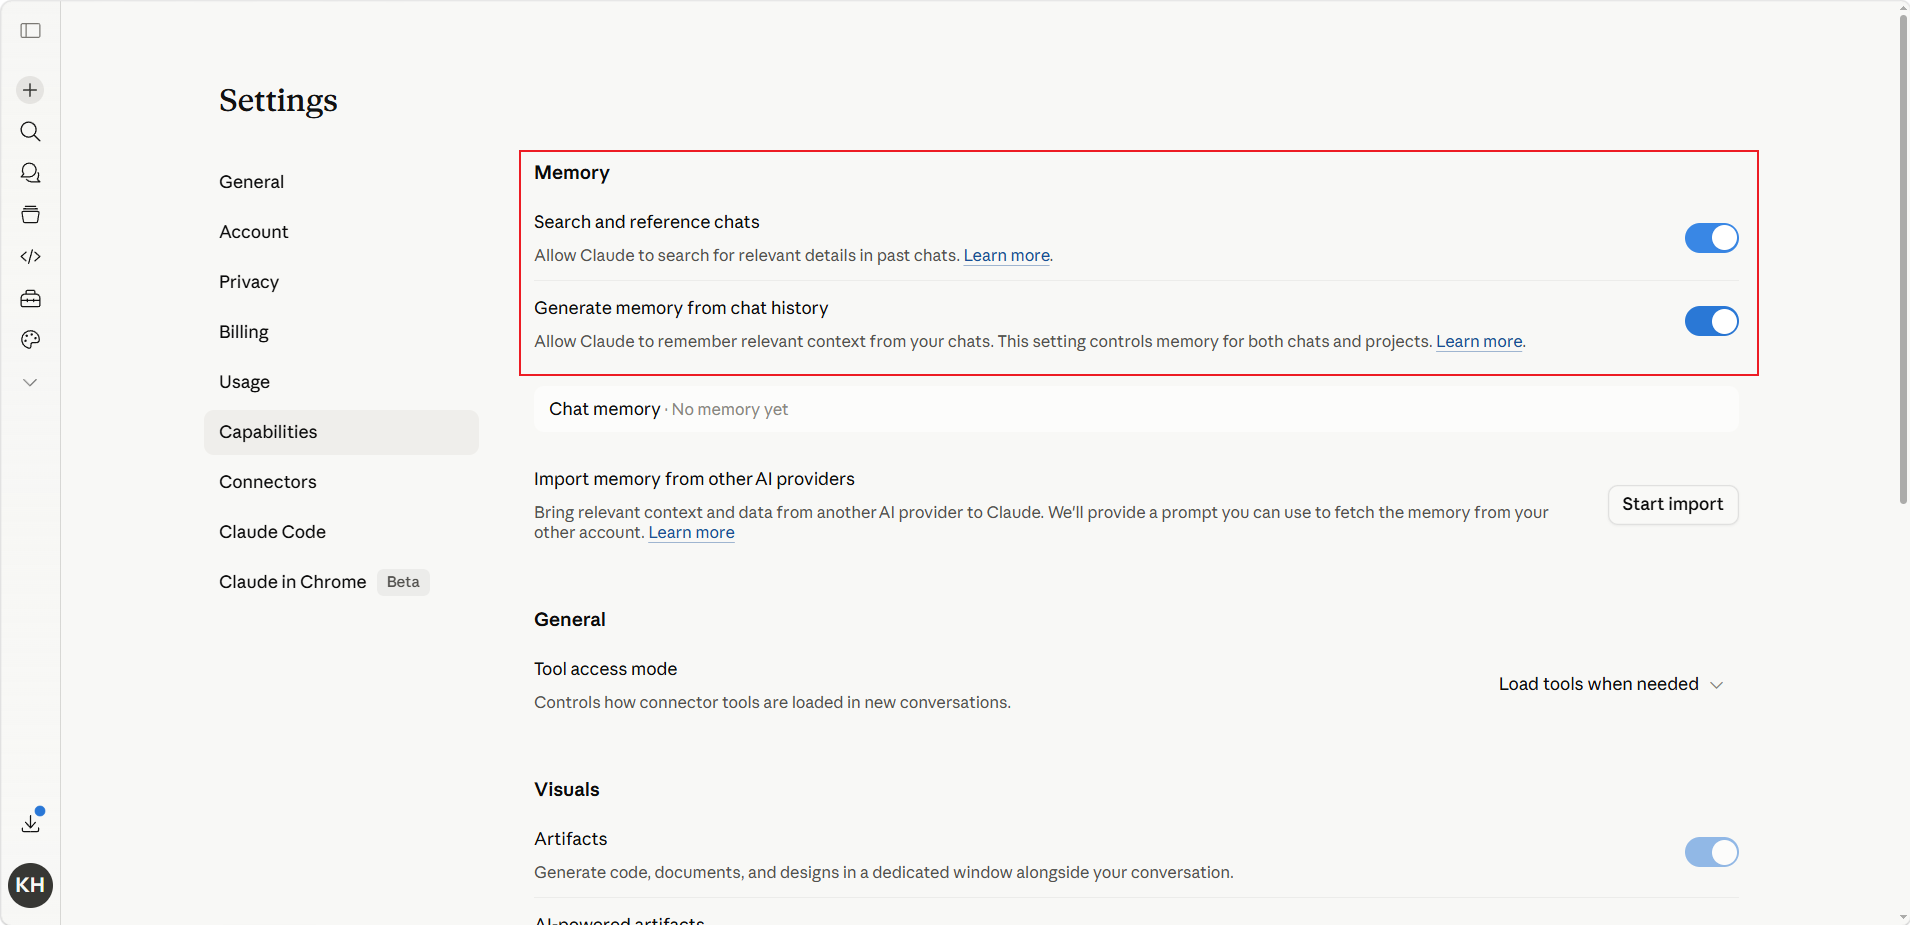Toggle the Artifacts switch
1910x925 pixels.
coord(1711,852)
